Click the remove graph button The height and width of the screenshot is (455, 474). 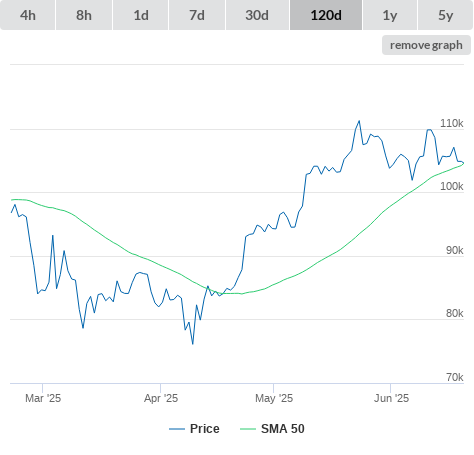coord(426,45)
